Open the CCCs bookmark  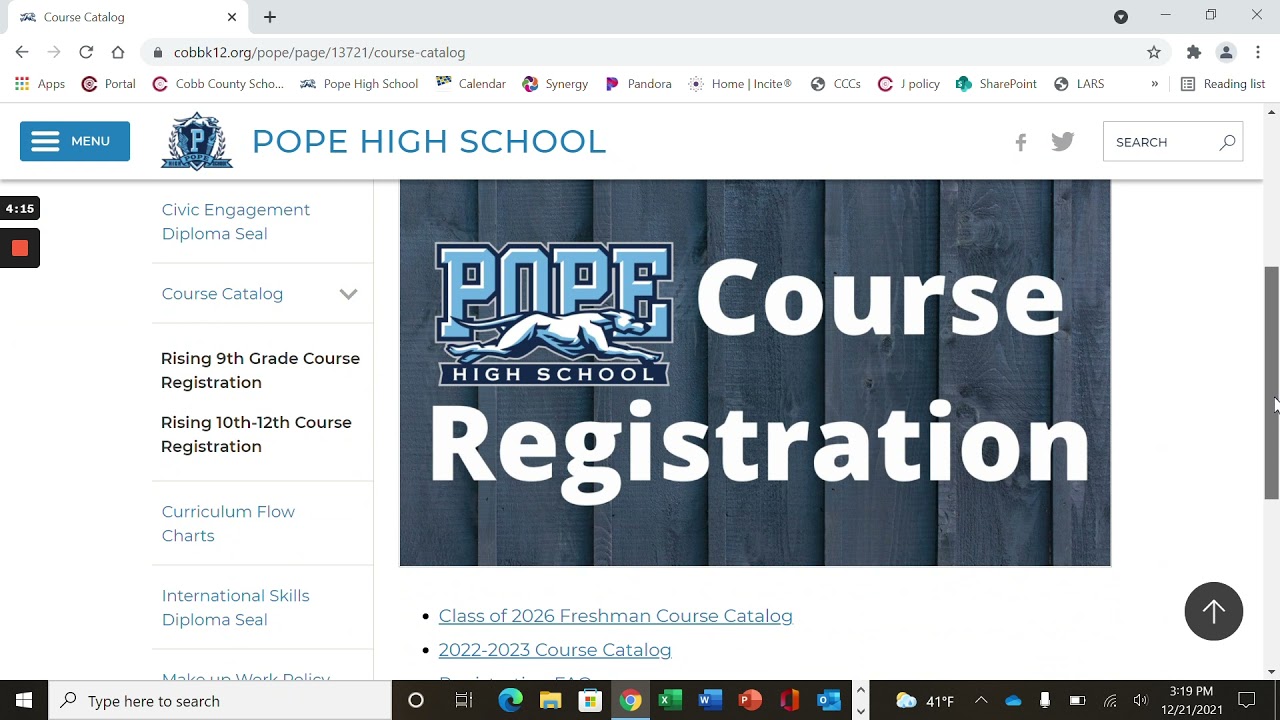click(x=836, y=84)
